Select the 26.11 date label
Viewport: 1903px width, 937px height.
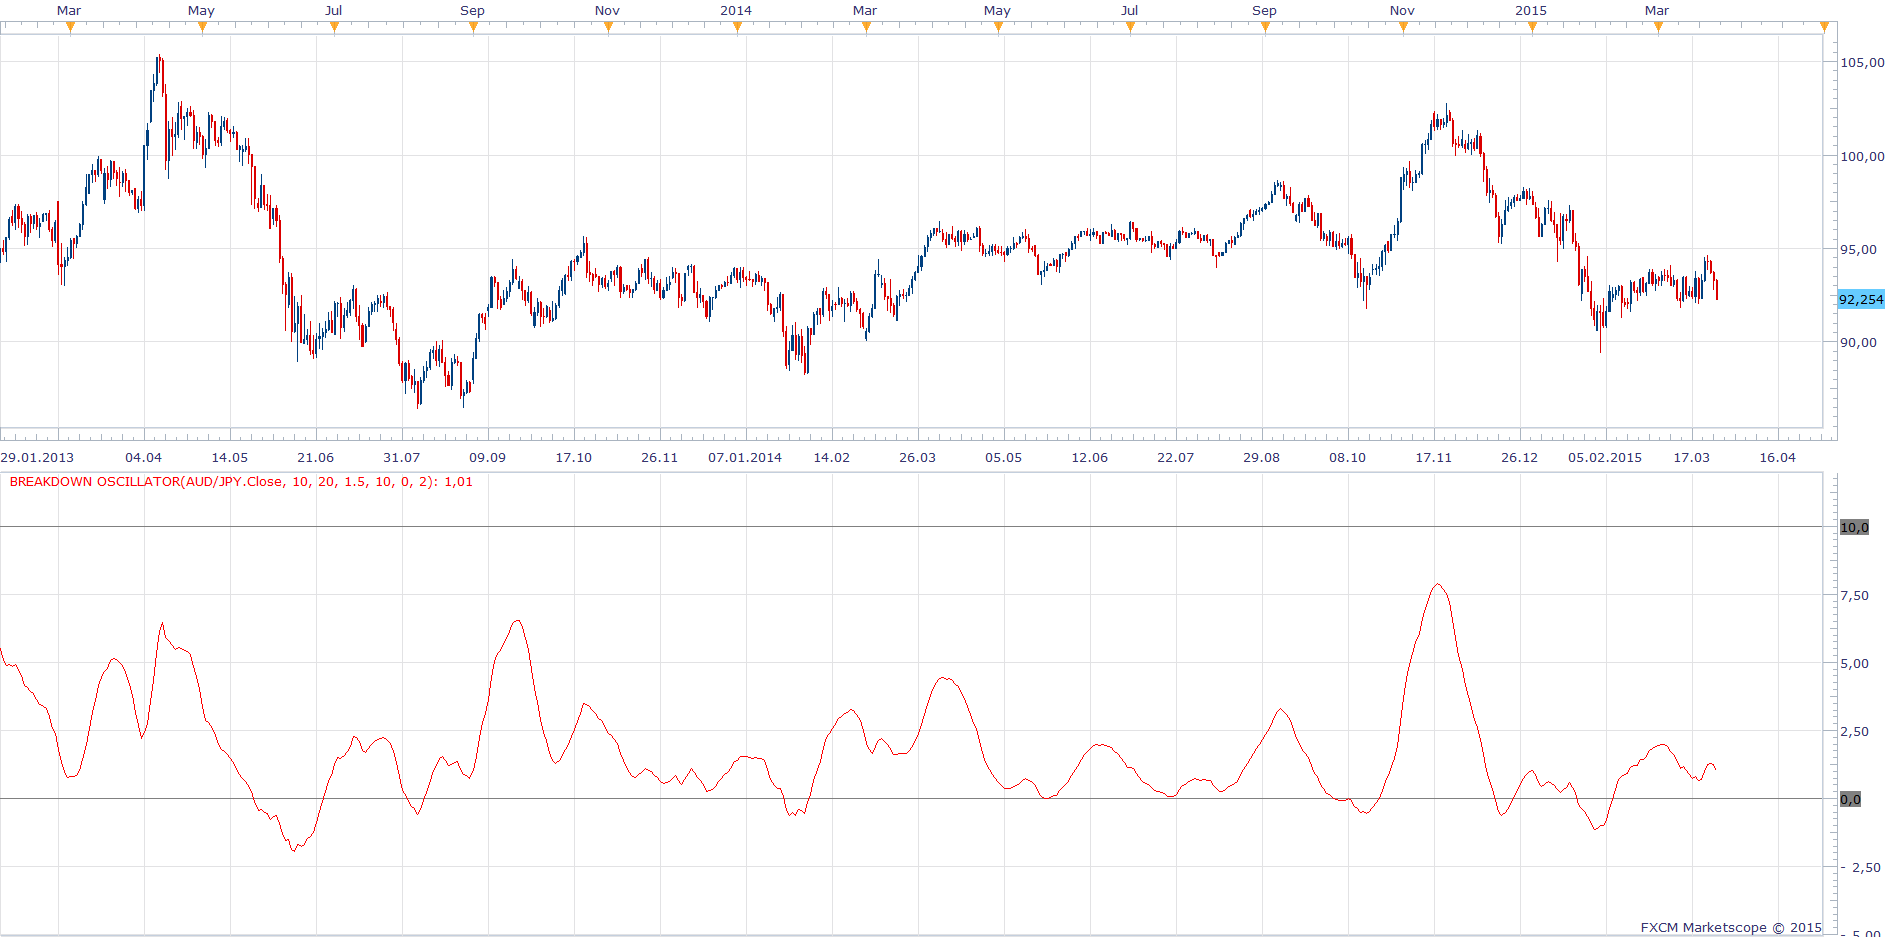pyautogui.click(x=659, y=457)
